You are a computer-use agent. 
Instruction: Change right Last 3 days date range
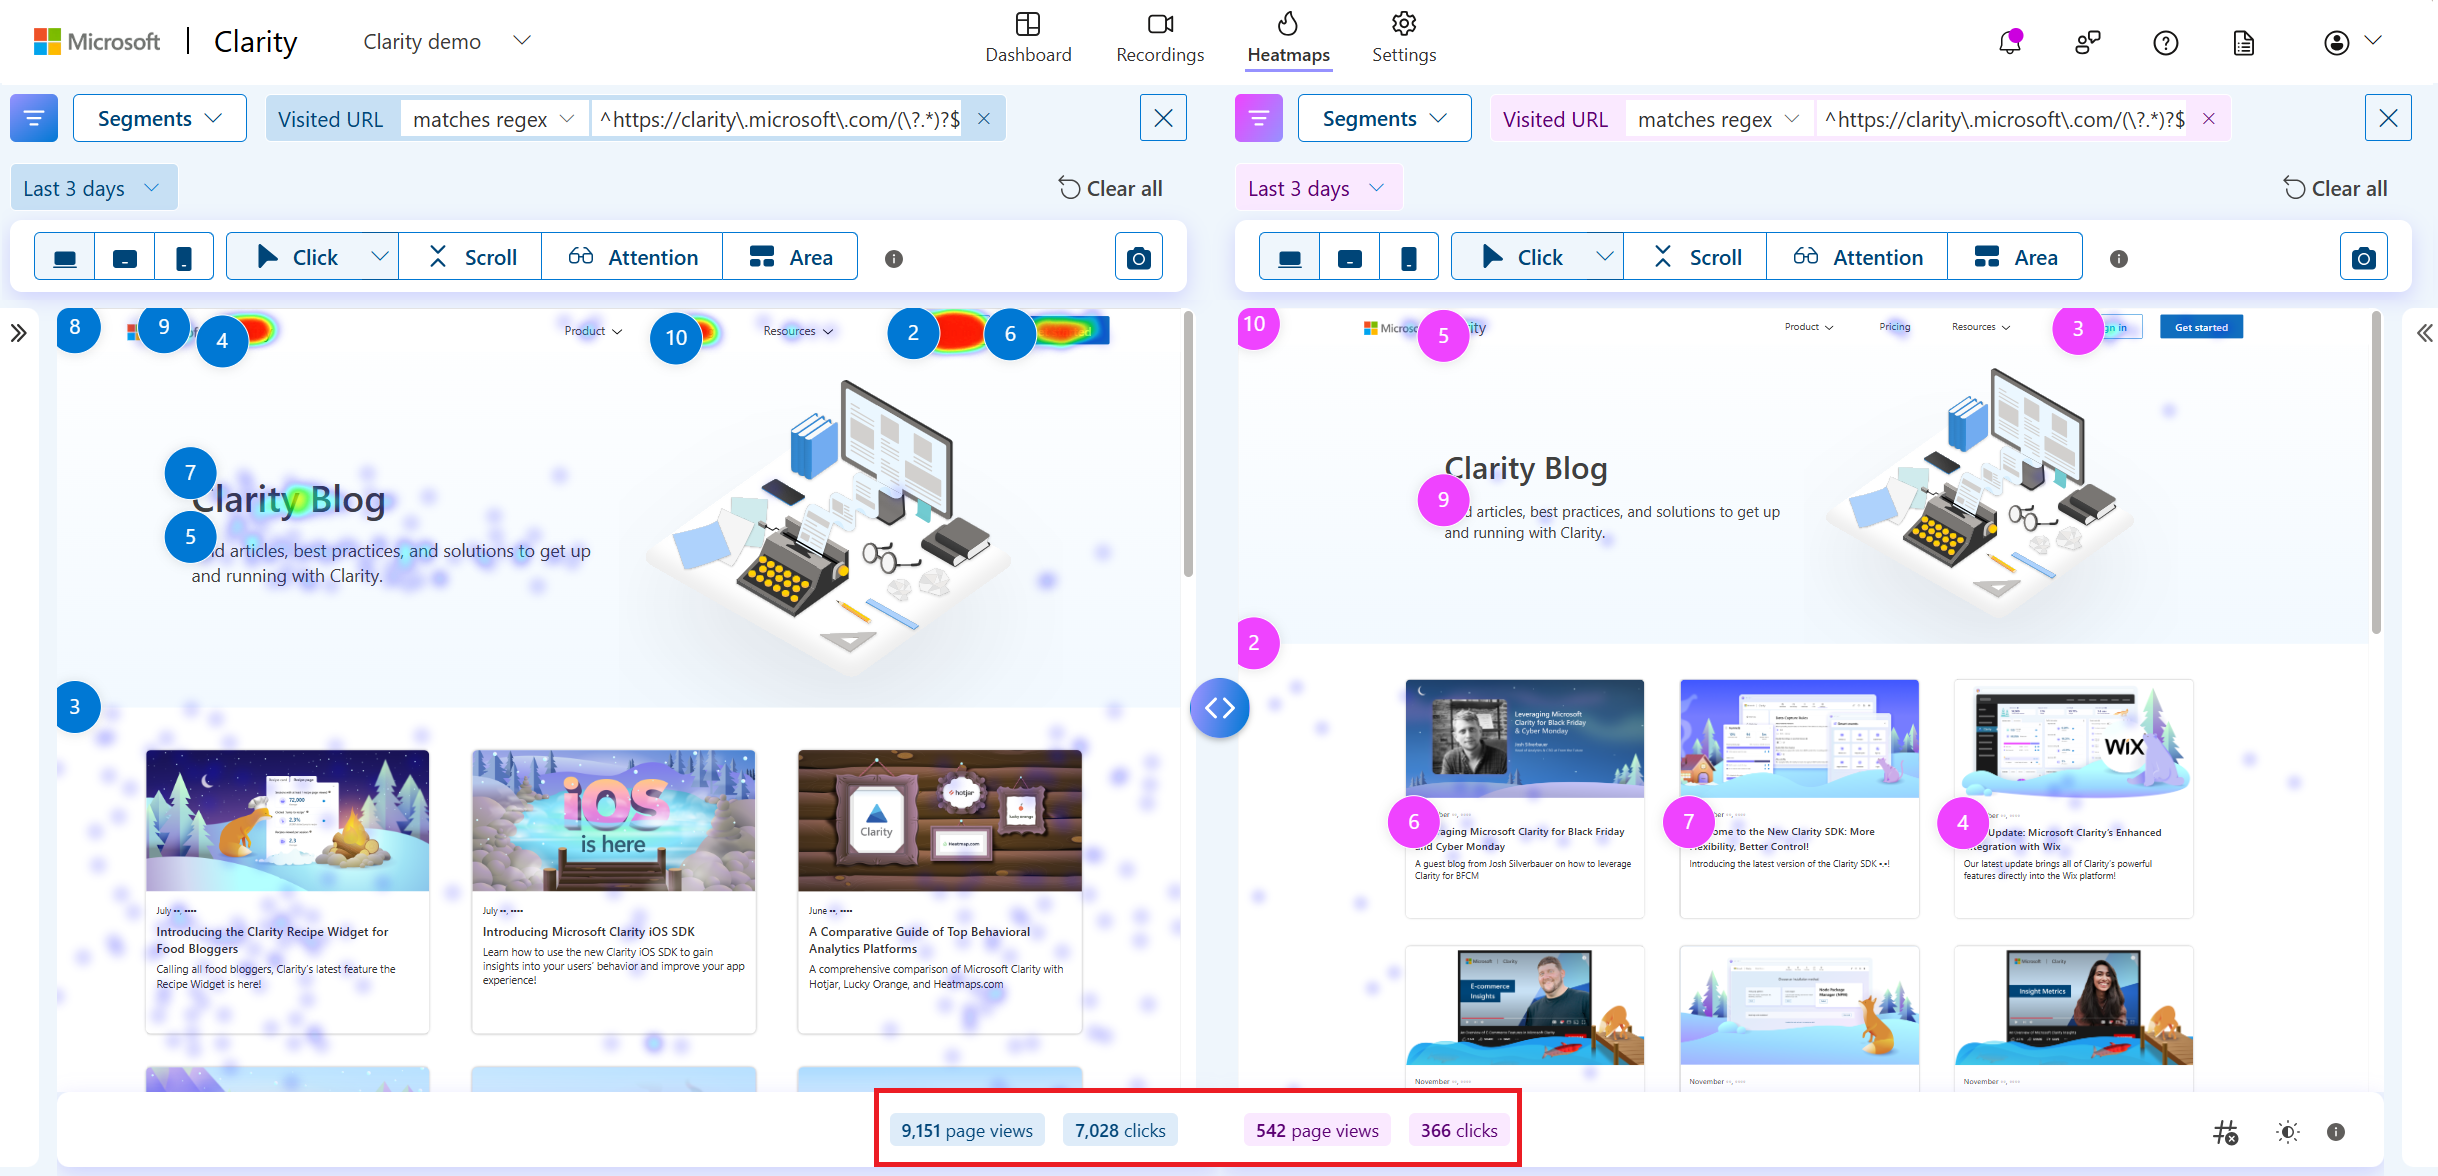1318,188
